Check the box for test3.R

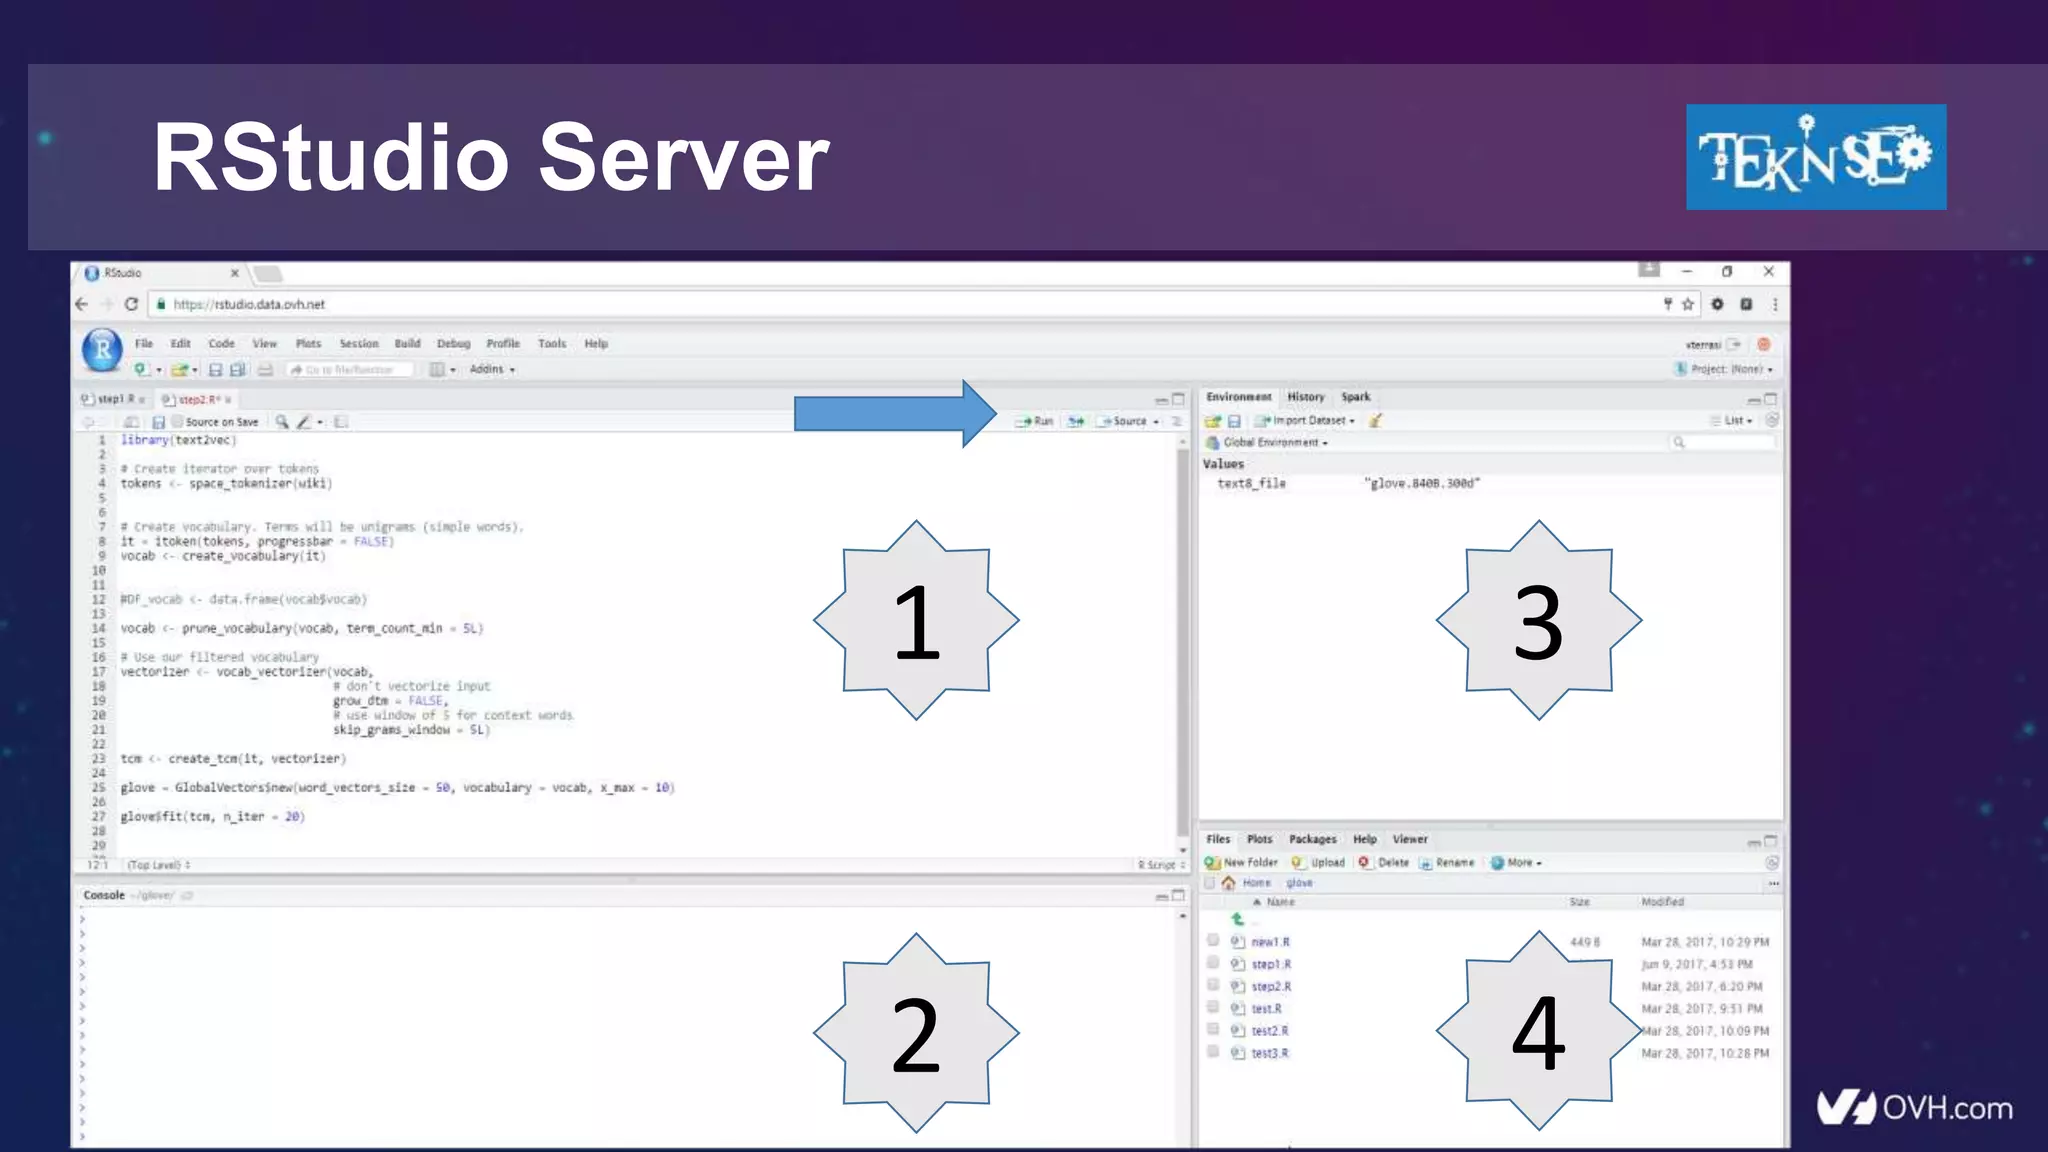coord(1213,1052)
